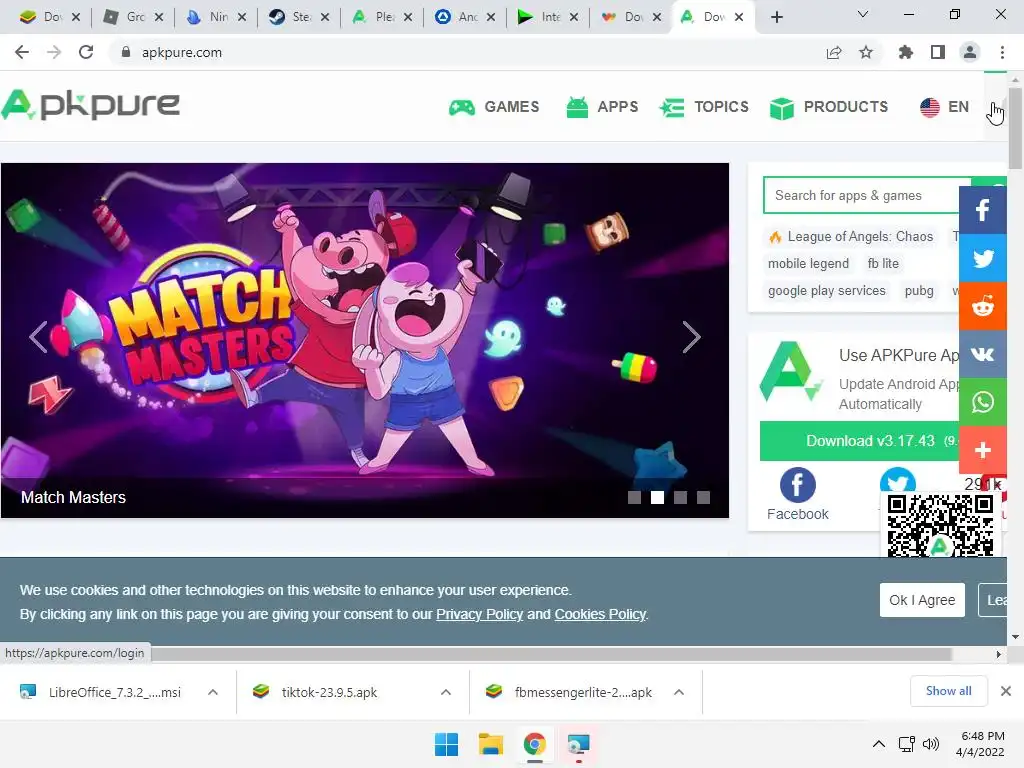Switch to the Steam tab

click(298, 17)
